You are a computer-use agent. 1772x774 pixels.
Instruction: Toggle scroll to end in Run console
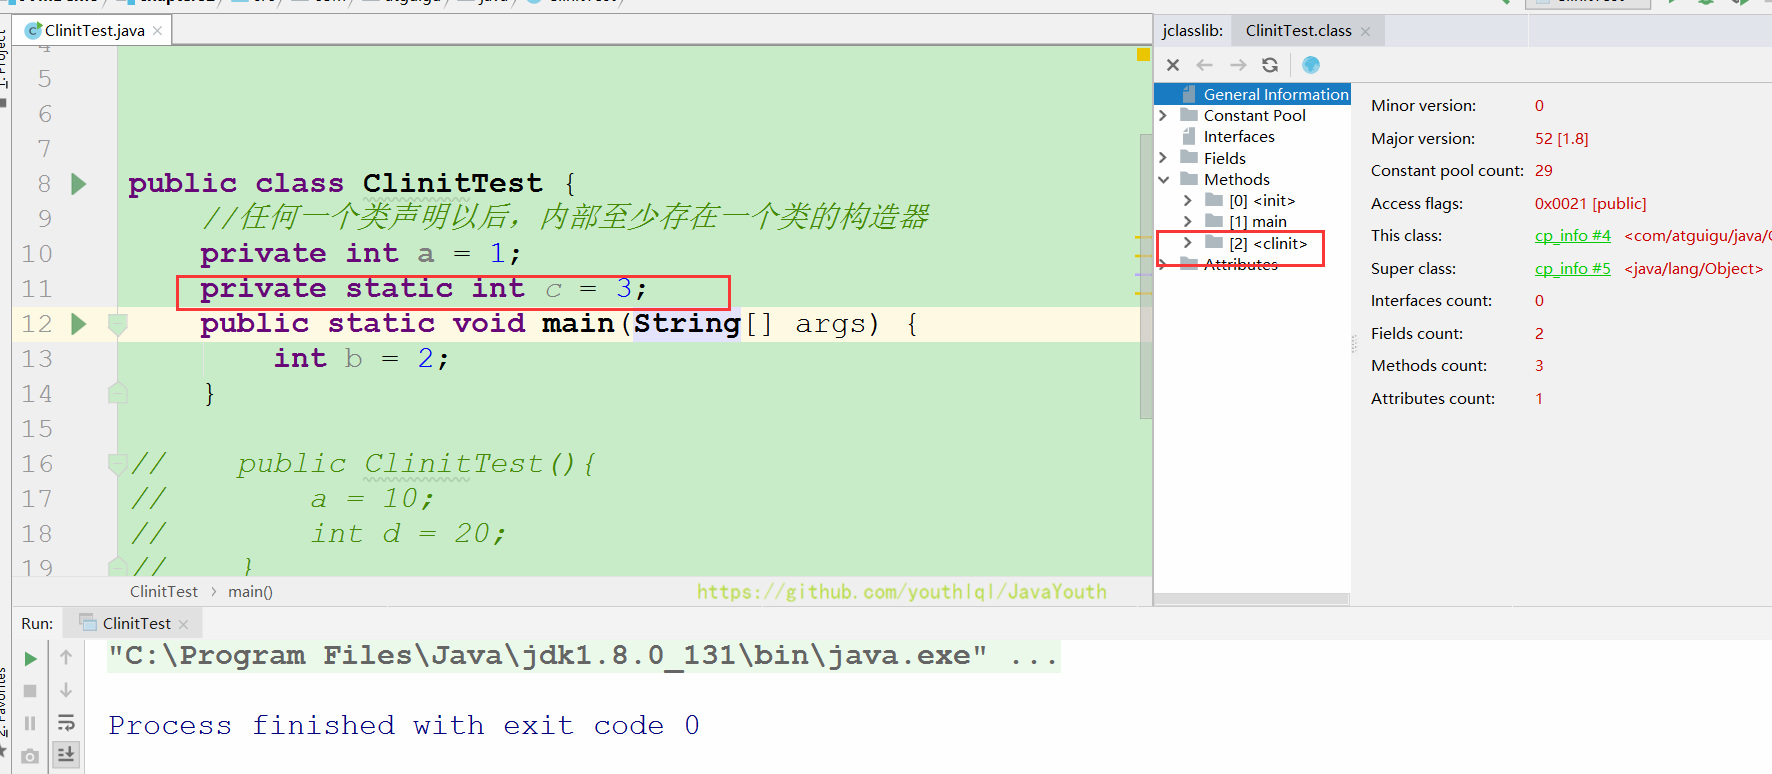tap(66, 754)
